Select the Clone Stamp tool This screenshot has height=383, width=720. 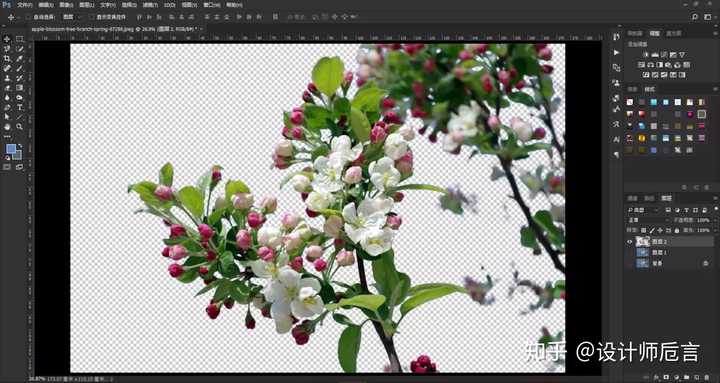pyautogui.click(x=7, y=78)
